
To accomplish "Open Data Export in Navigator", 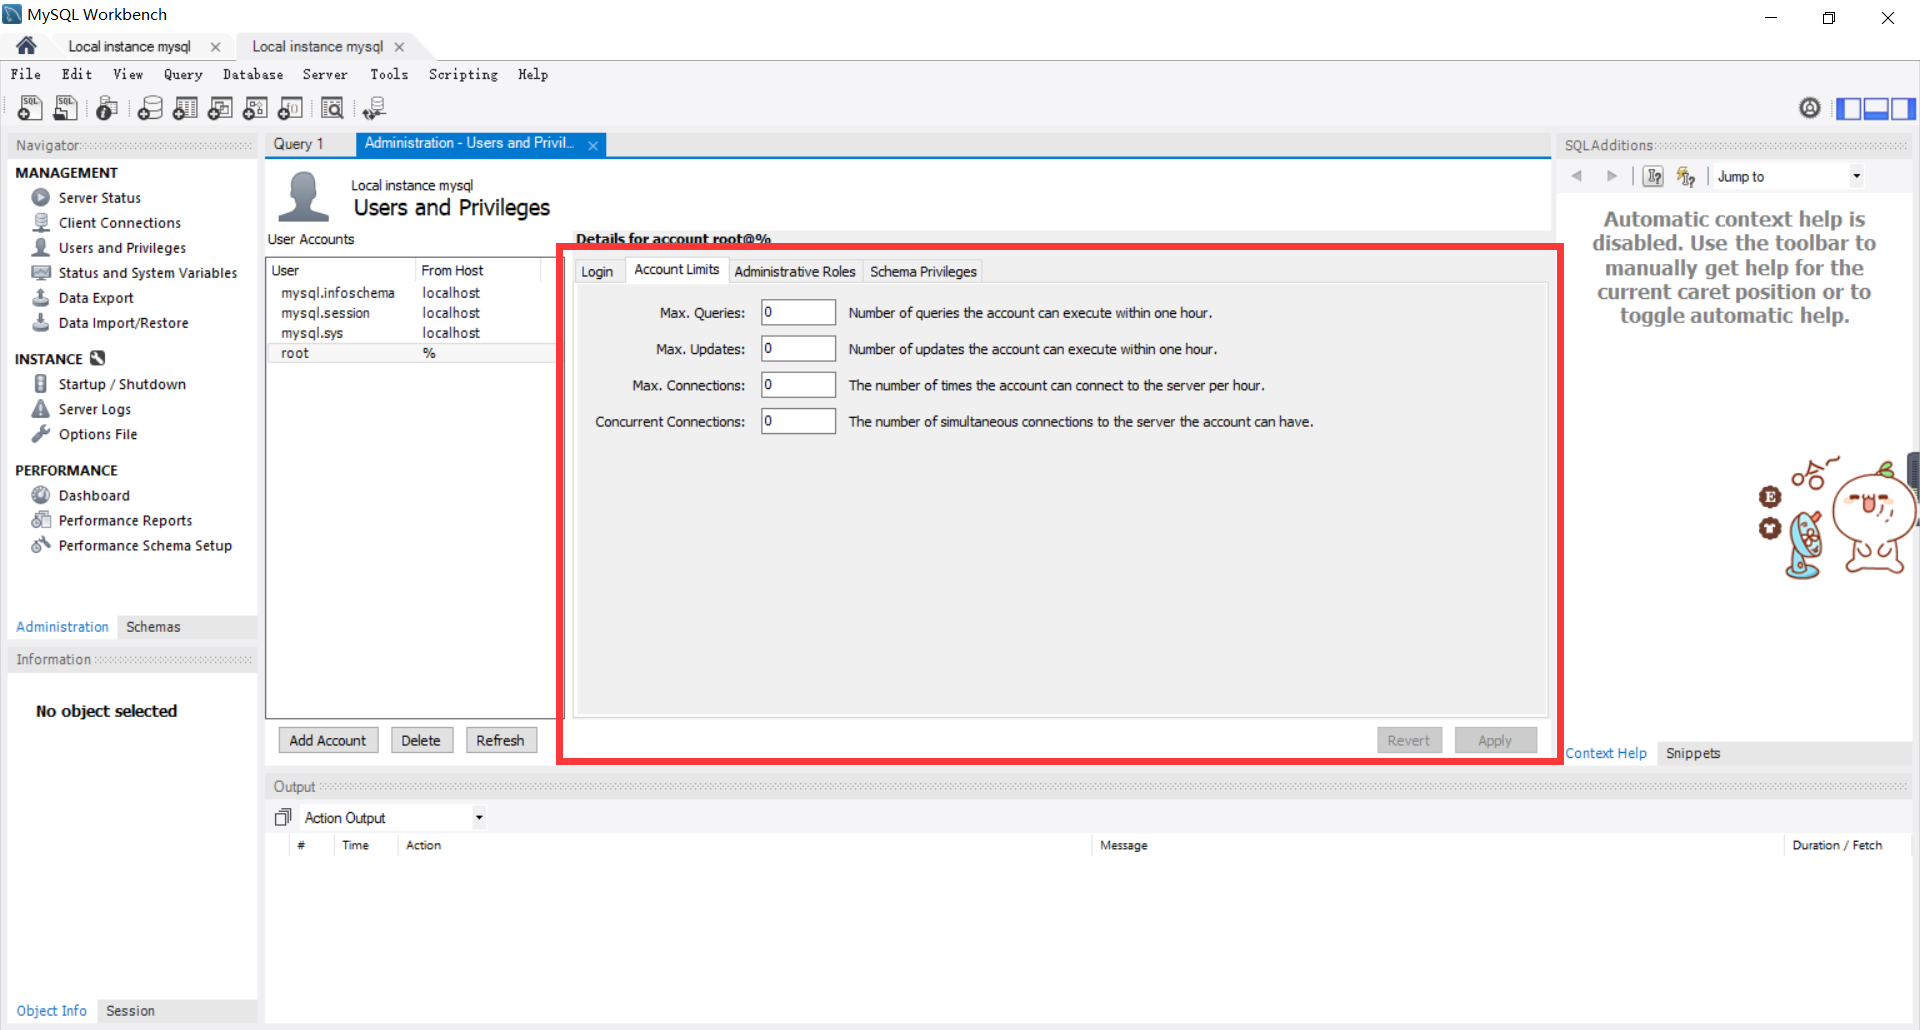I will click(x=96, y=298).
